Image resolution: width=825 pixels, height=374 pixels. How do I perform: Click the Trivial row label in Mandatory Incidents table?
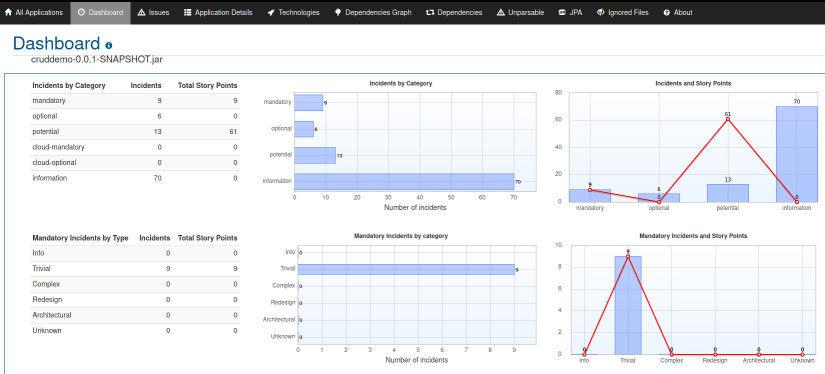pos(41,268)
